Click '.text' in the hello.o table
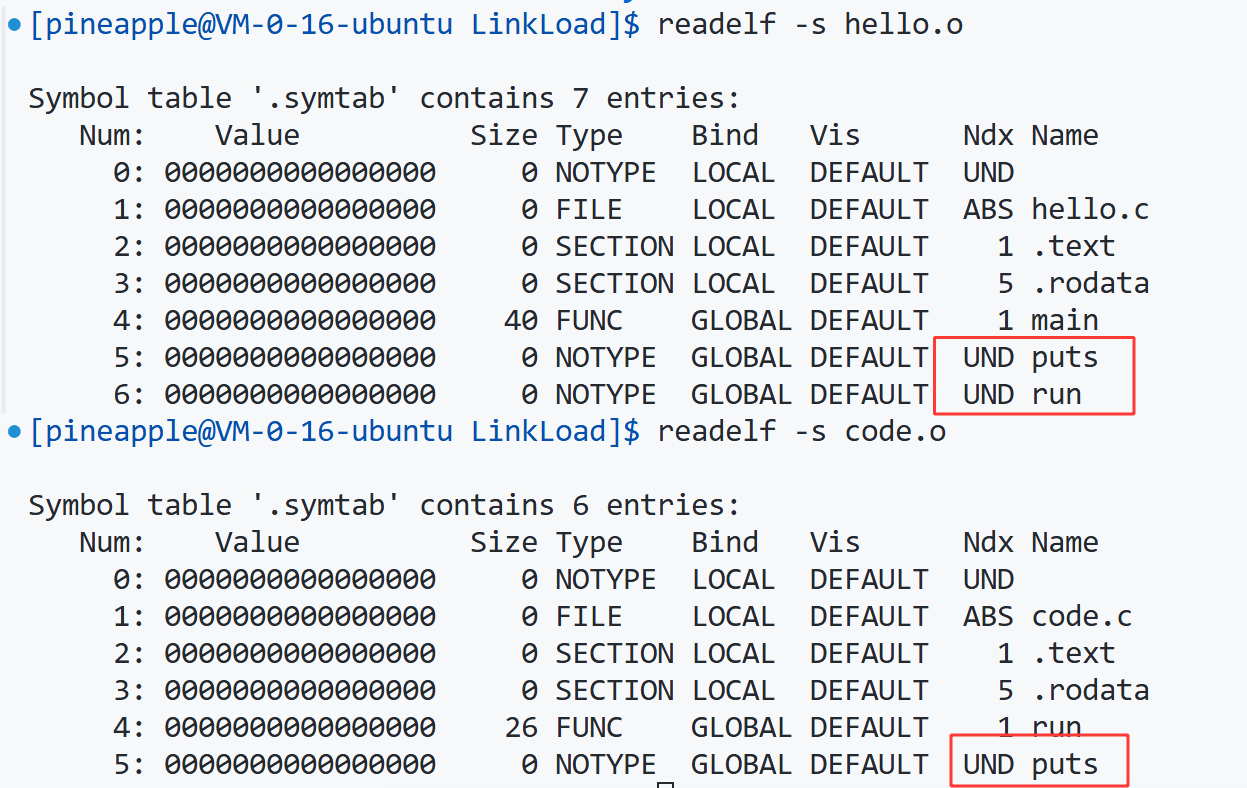The image size is (1247, 788). click(x=1073, y=247)
